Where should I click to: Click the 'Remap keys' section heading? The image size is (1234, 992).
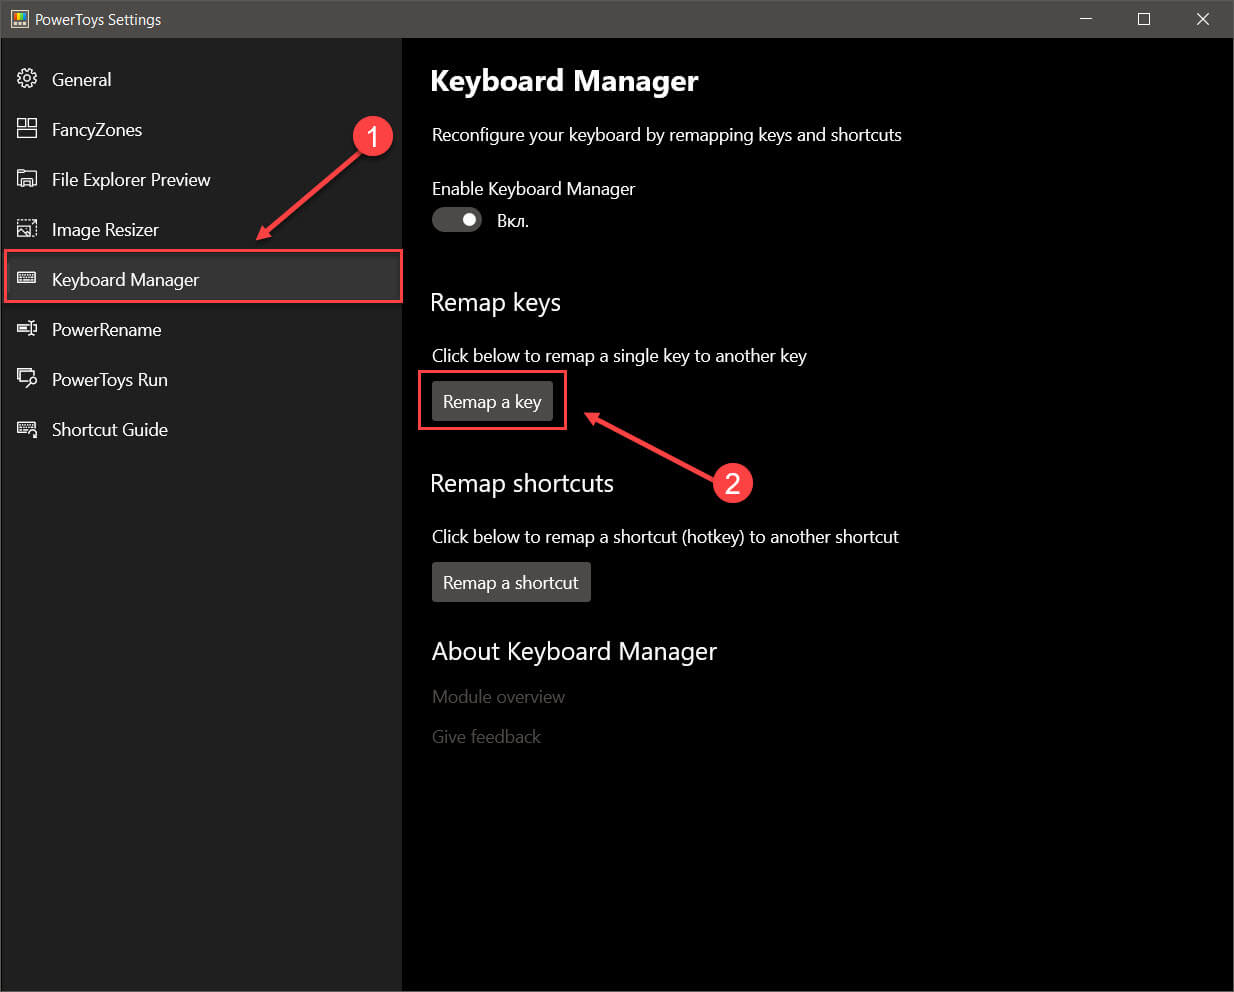click(495, 303)
